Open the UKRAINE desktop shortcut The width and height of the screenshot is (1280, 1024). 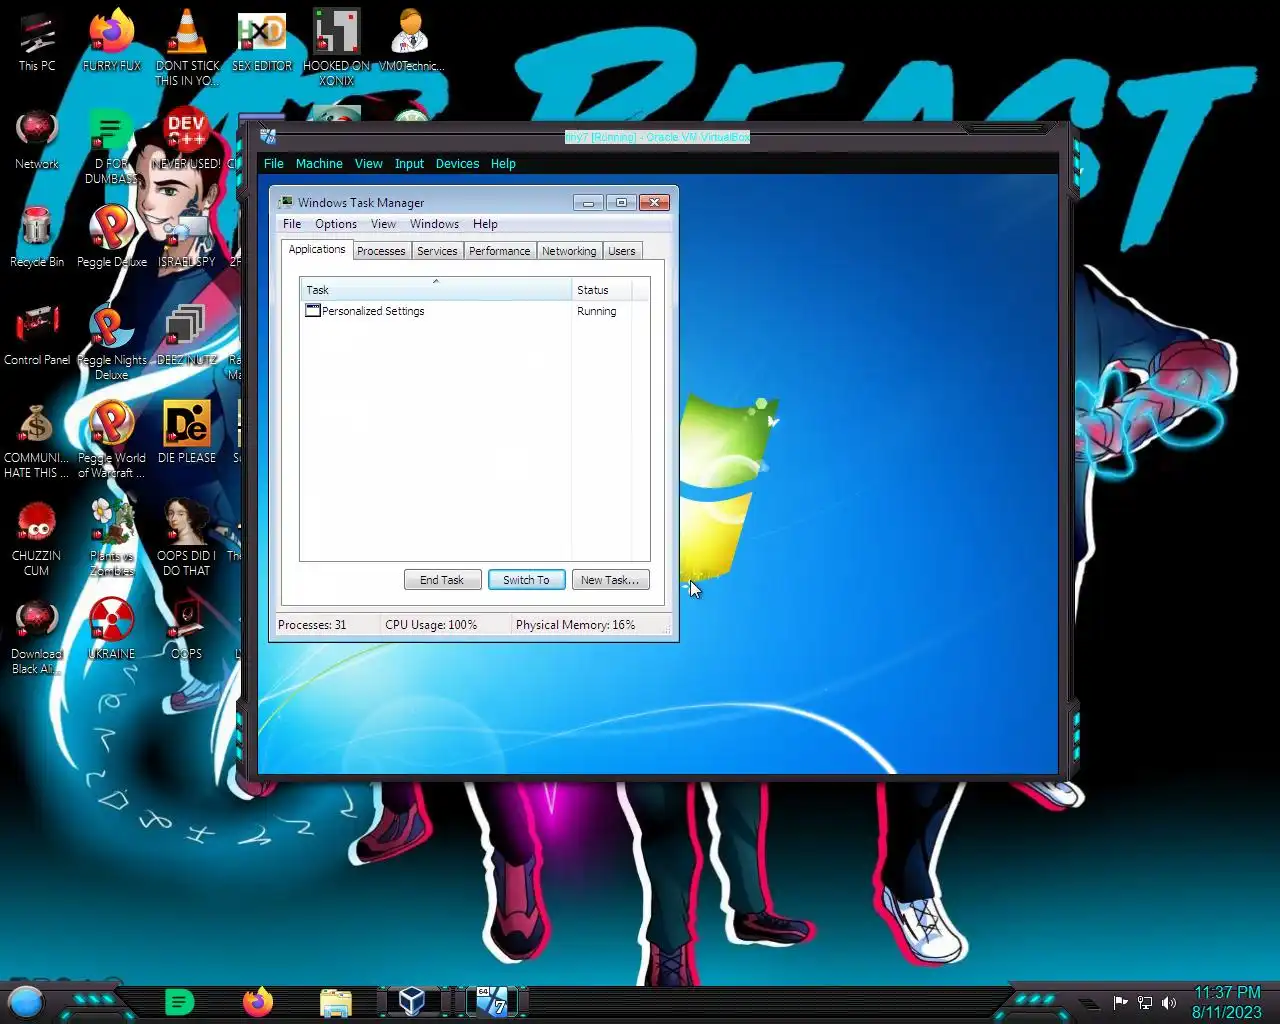pyautogui.click(x=112, y=629)
